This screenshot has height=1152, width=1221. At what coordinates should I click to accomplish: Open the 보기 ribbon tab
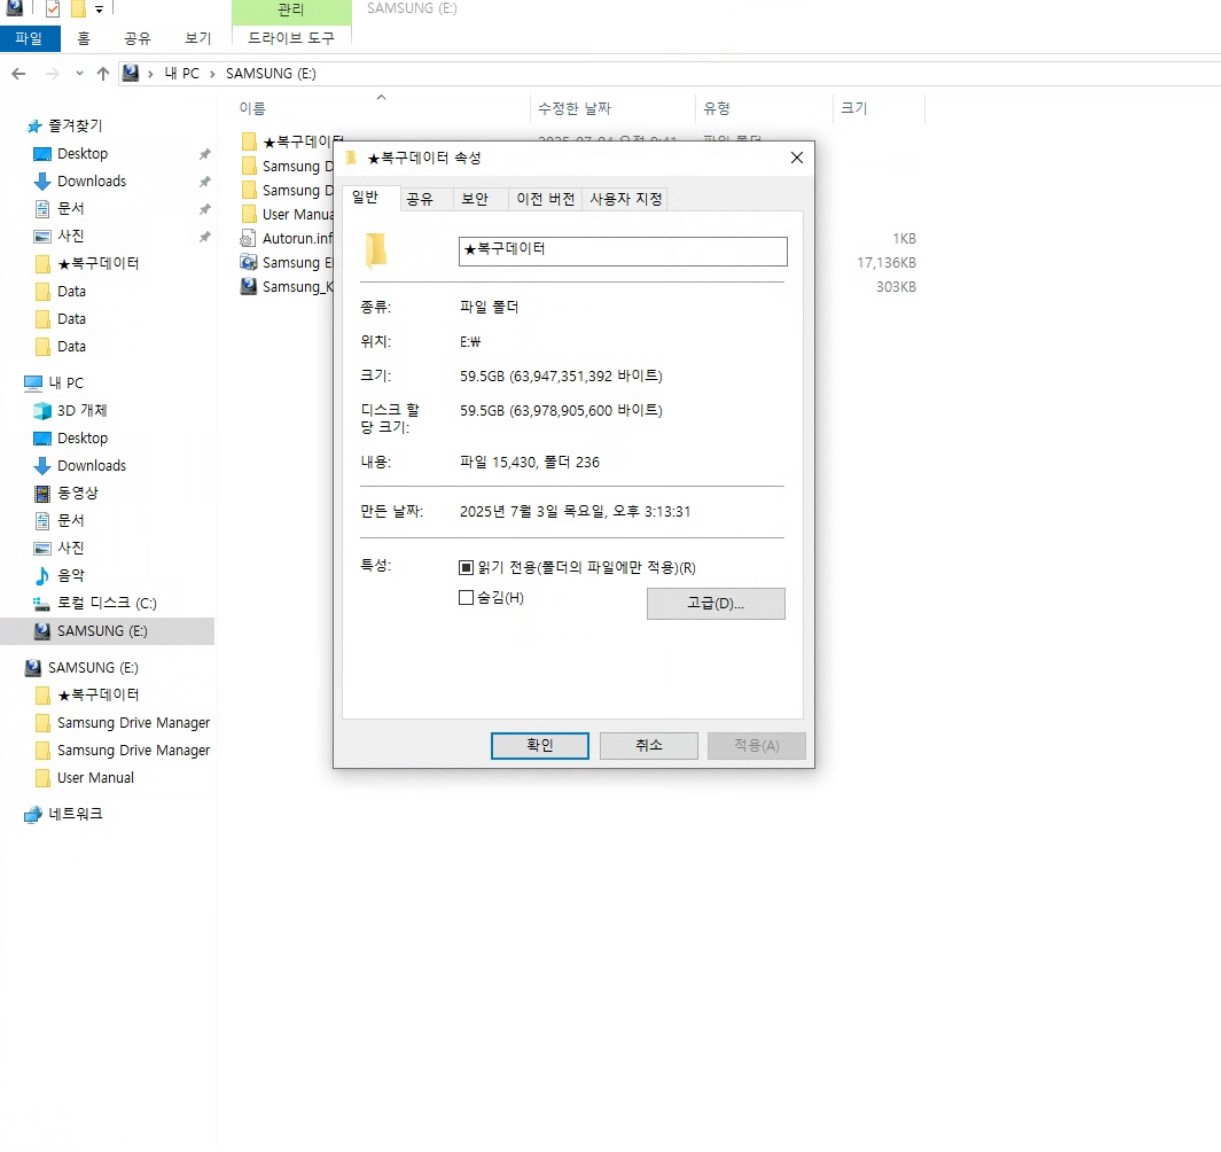point(198,38)
